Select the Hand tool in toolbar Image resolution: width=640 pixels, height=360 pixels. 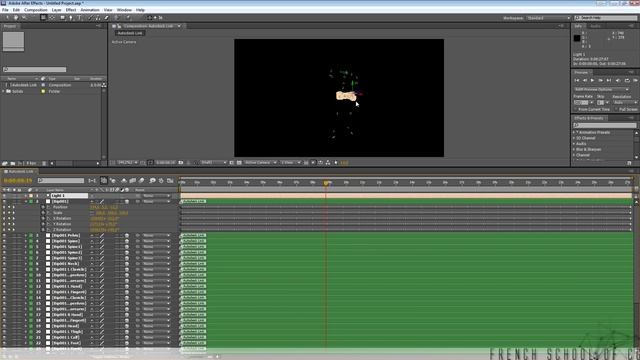coord(16,18)
